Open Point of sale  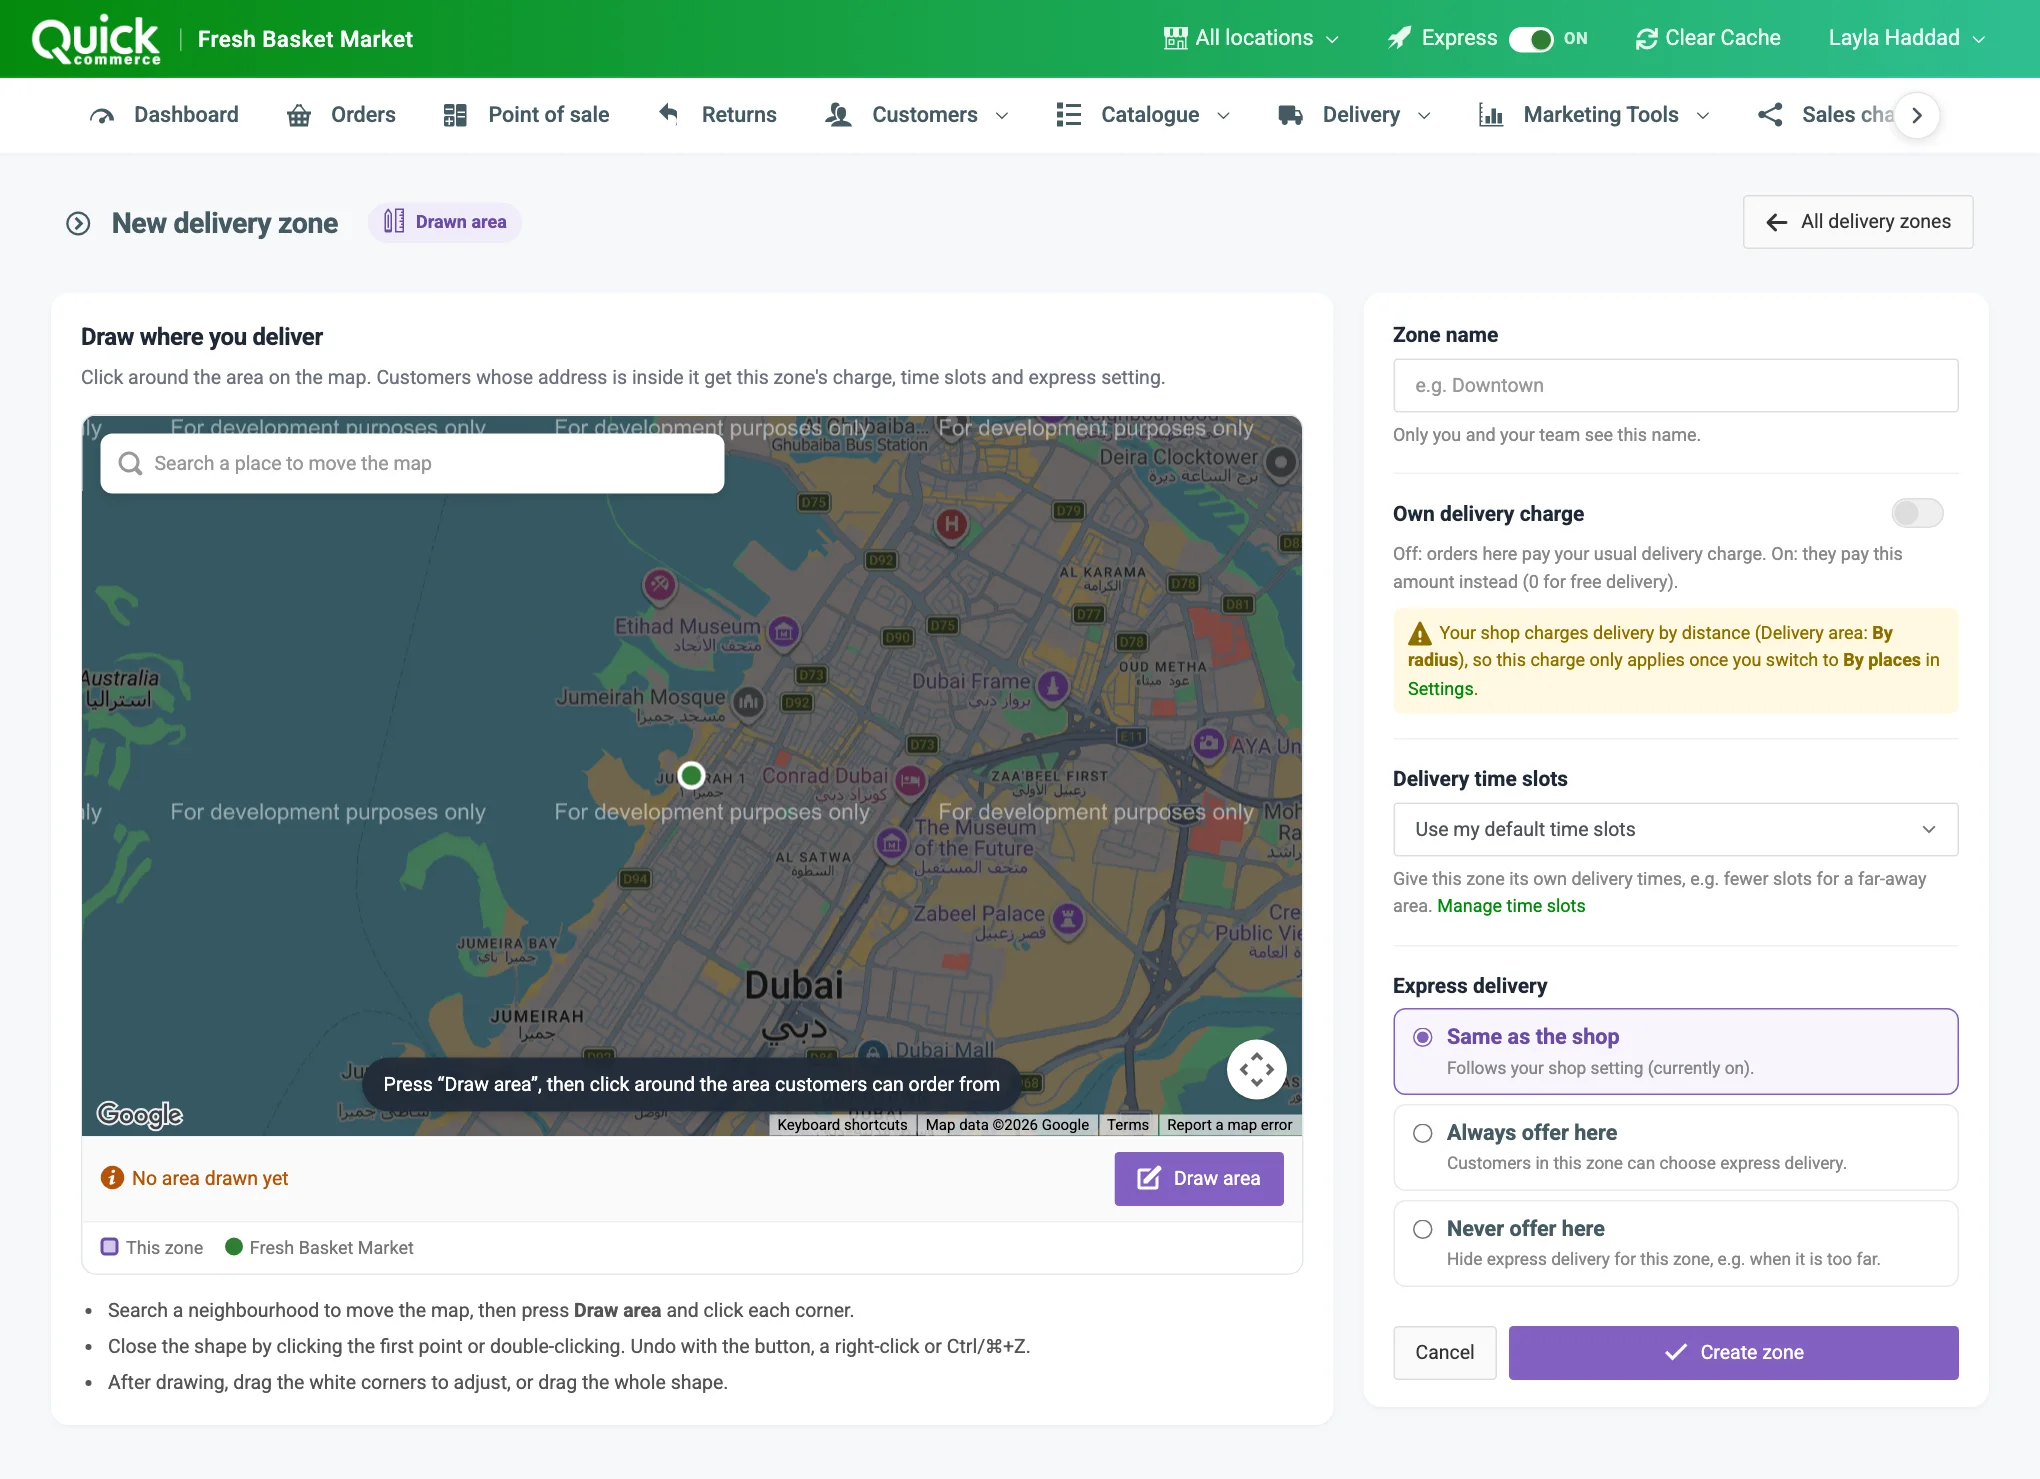click(526, 115)
